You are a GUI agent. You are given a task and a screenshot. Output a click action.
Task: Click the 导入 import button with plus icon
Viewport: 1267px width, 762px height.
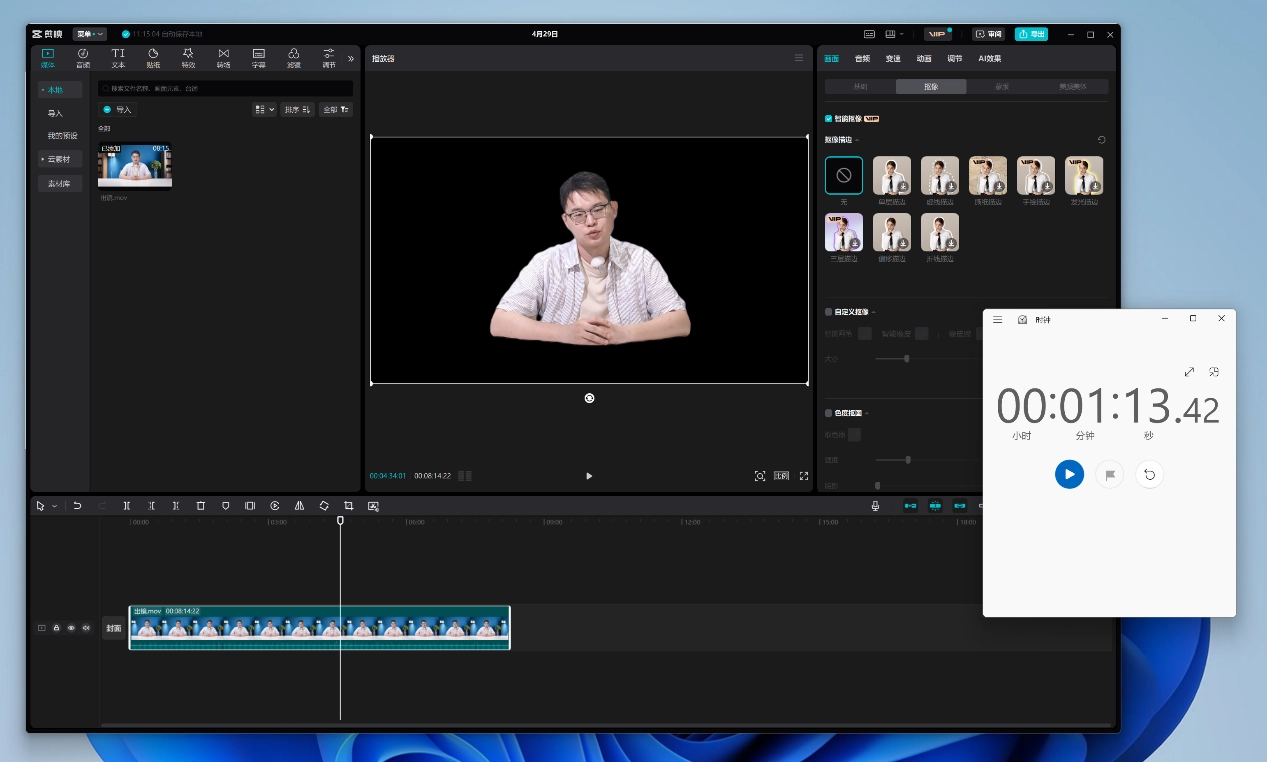coord(117,110)
